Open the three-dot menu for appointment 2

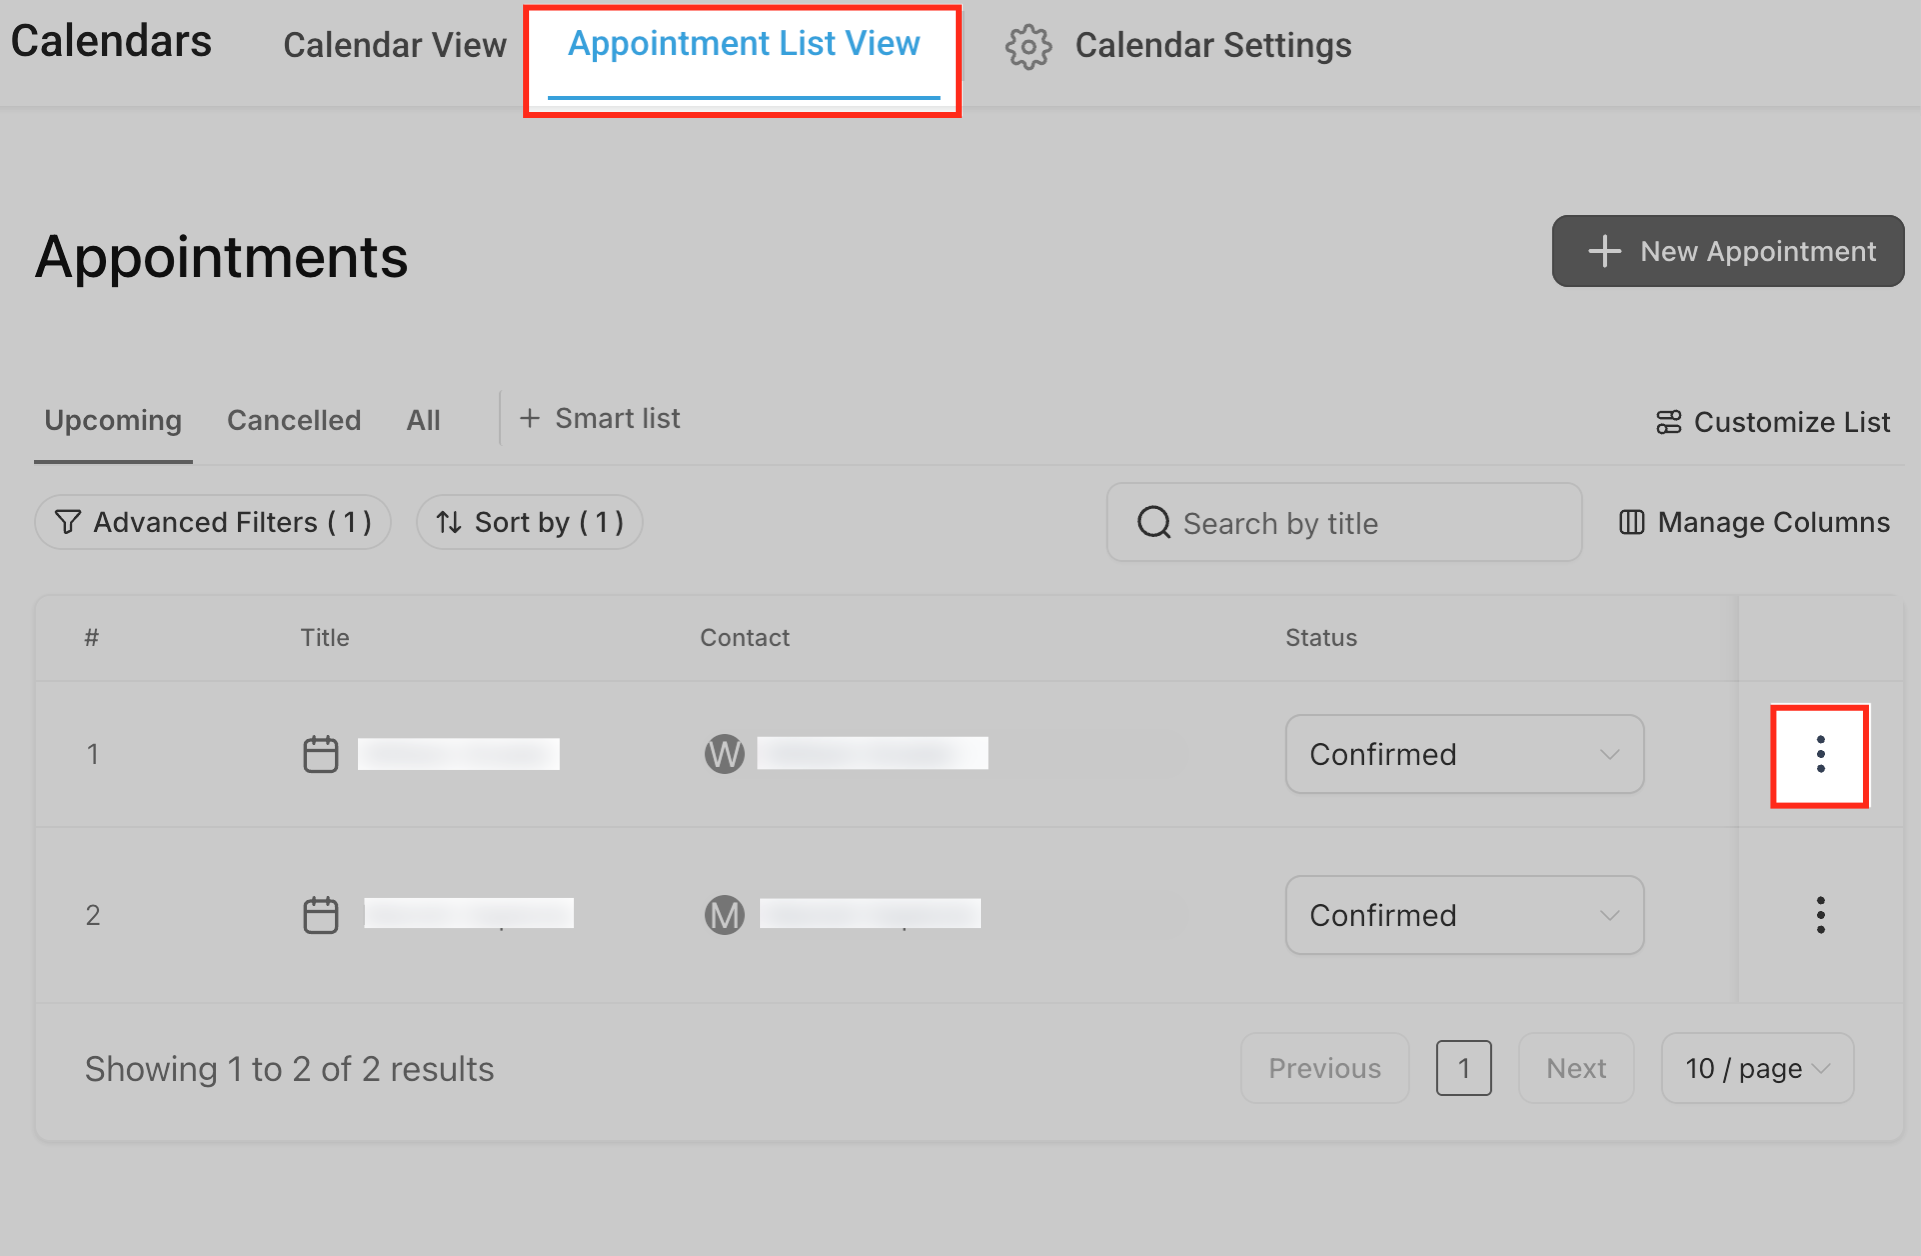pos(1819,915)
